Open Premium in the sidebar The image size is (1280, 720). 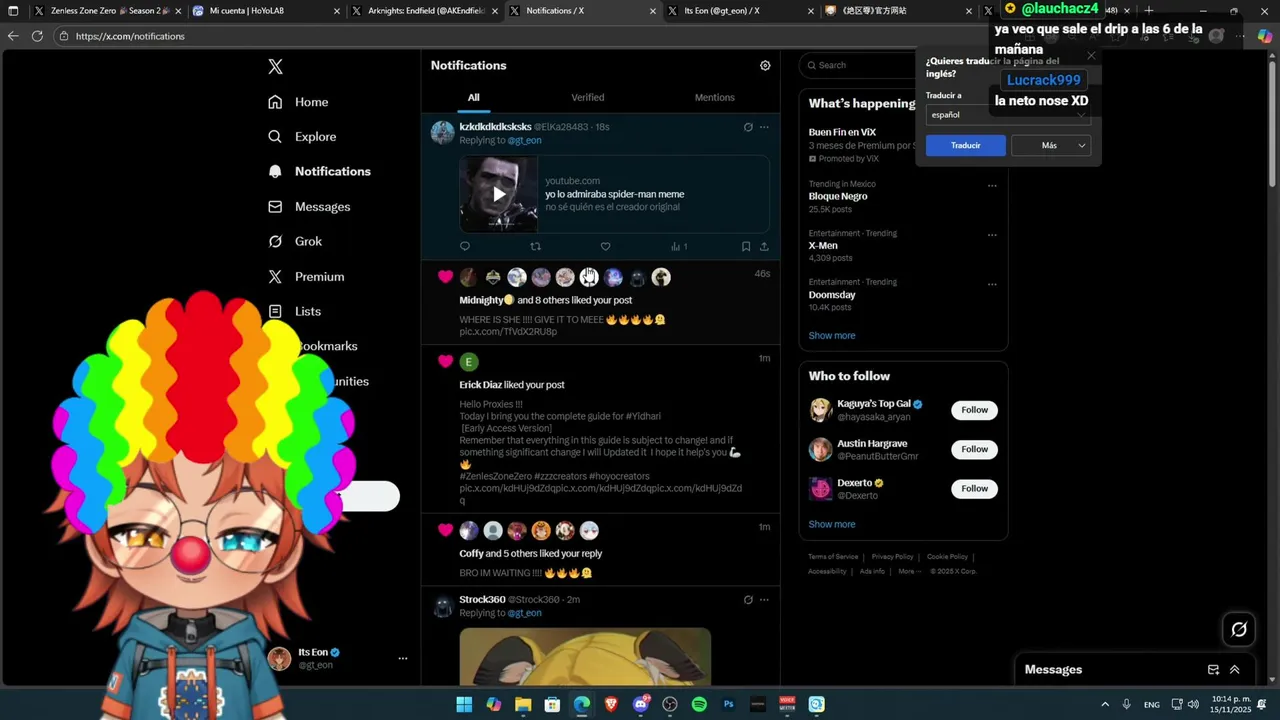tap(306, 277)
